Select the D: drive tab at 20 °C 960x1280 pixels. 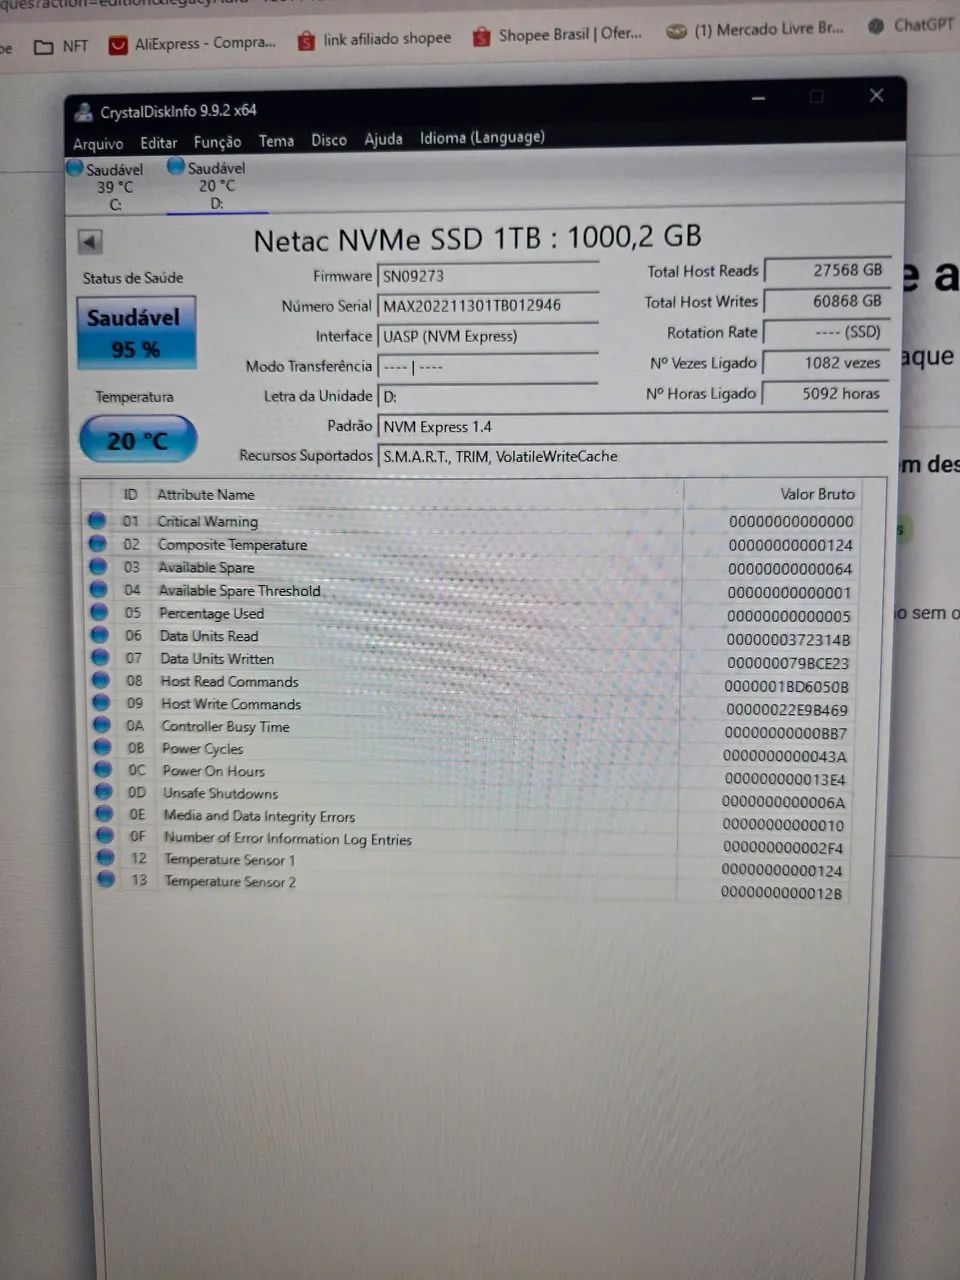point(208,185)
